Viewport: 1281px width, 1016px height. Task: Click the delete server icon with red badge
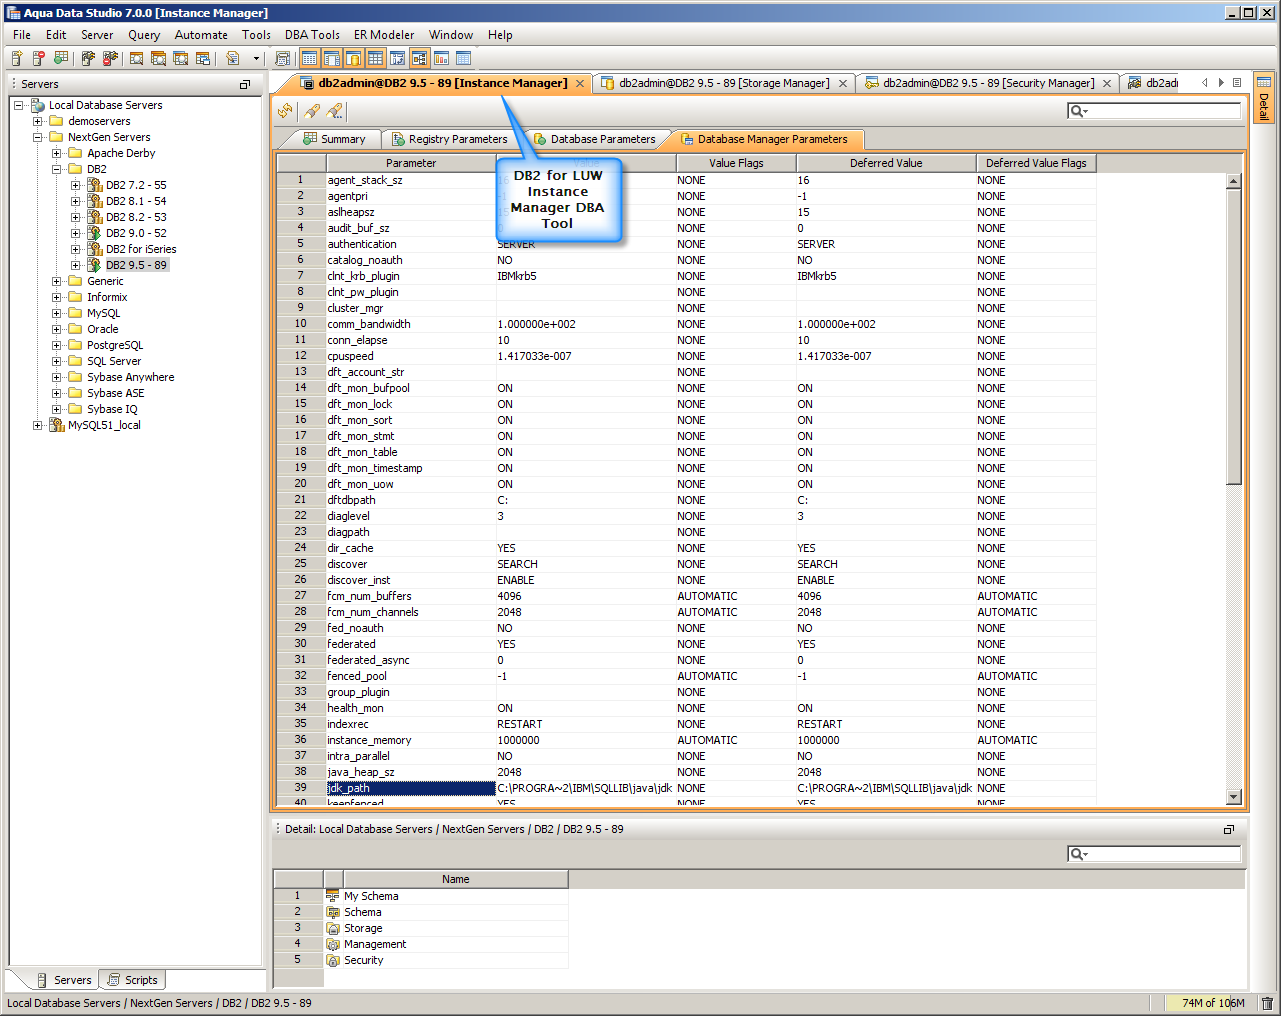pos(39,59)
